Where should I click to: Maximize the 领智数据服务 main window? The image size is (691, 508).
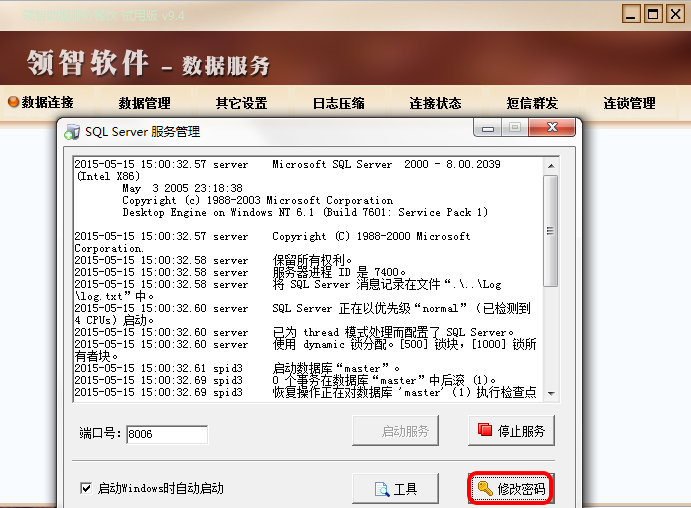653,14
